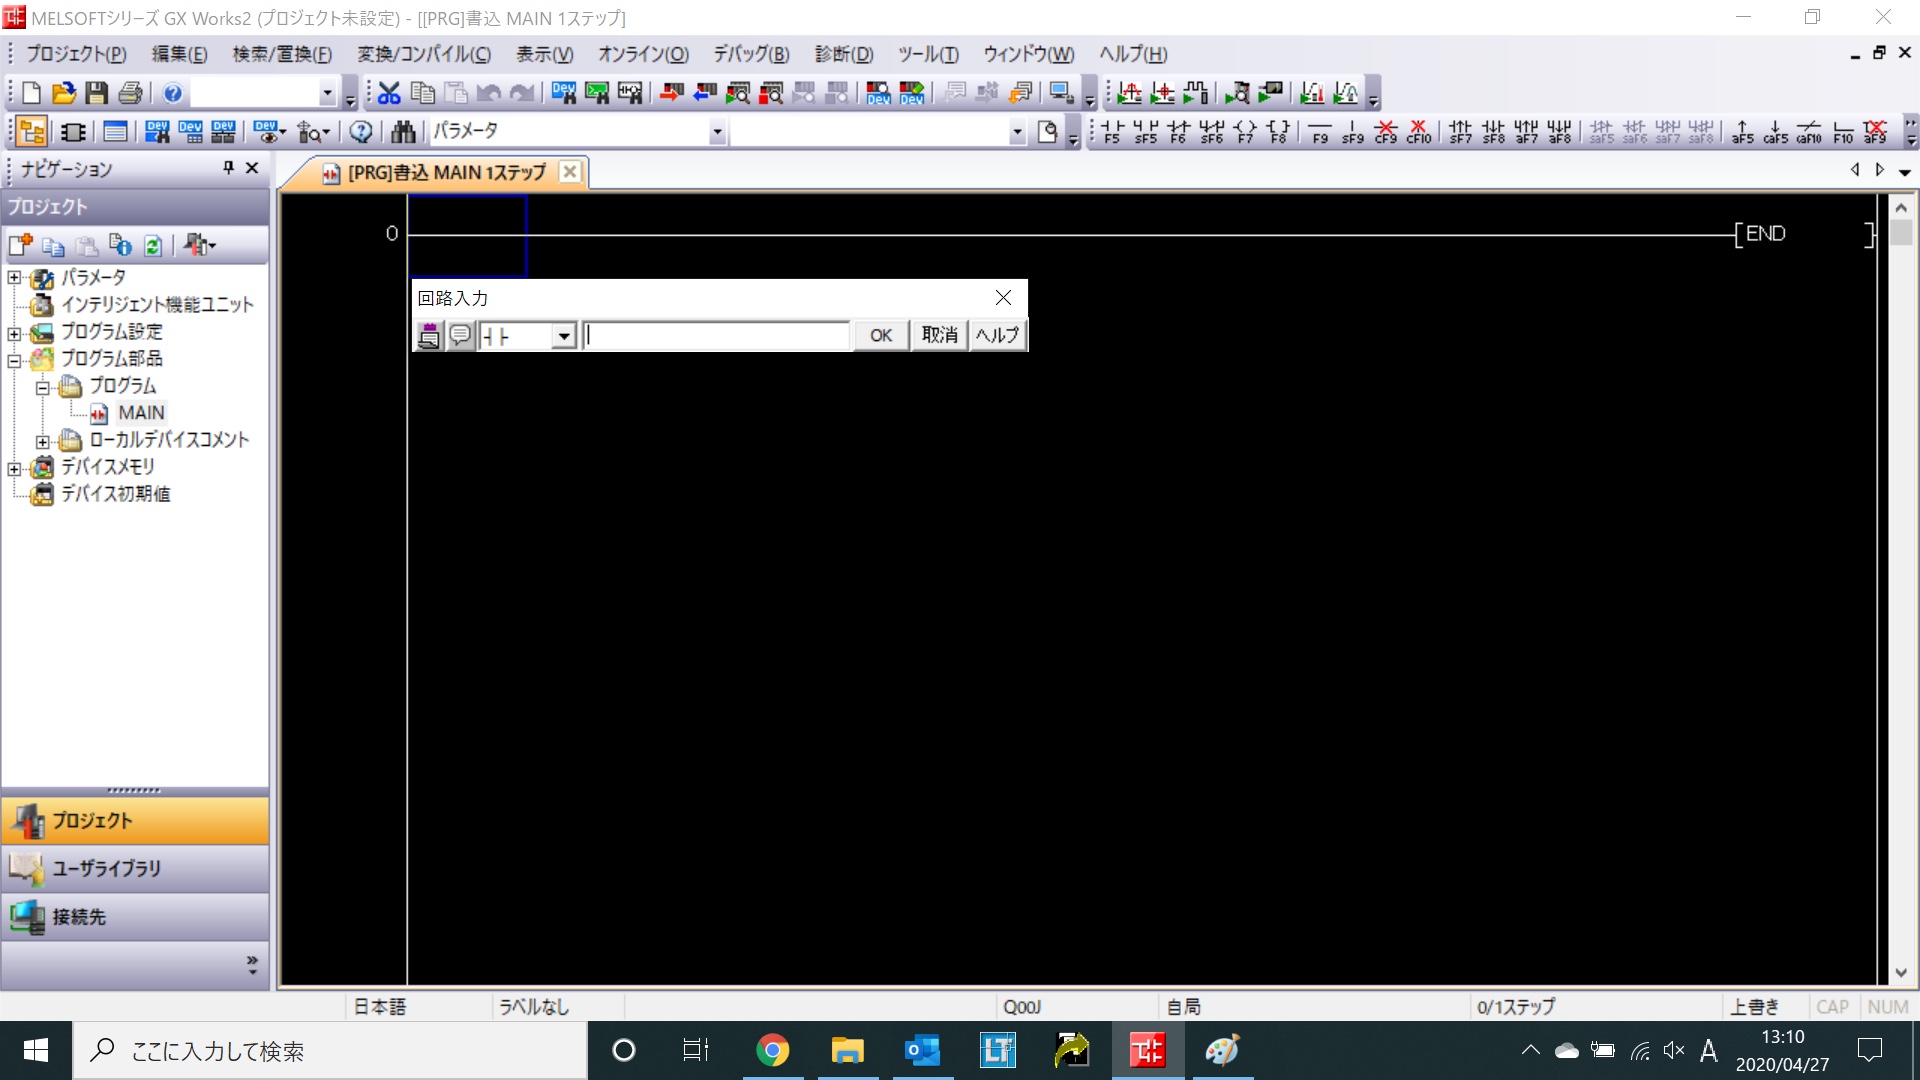This screenshot has height=1080, width=1920.
Task: Click delete horizontal line cF9 icon
Action: coord(1386,132)
